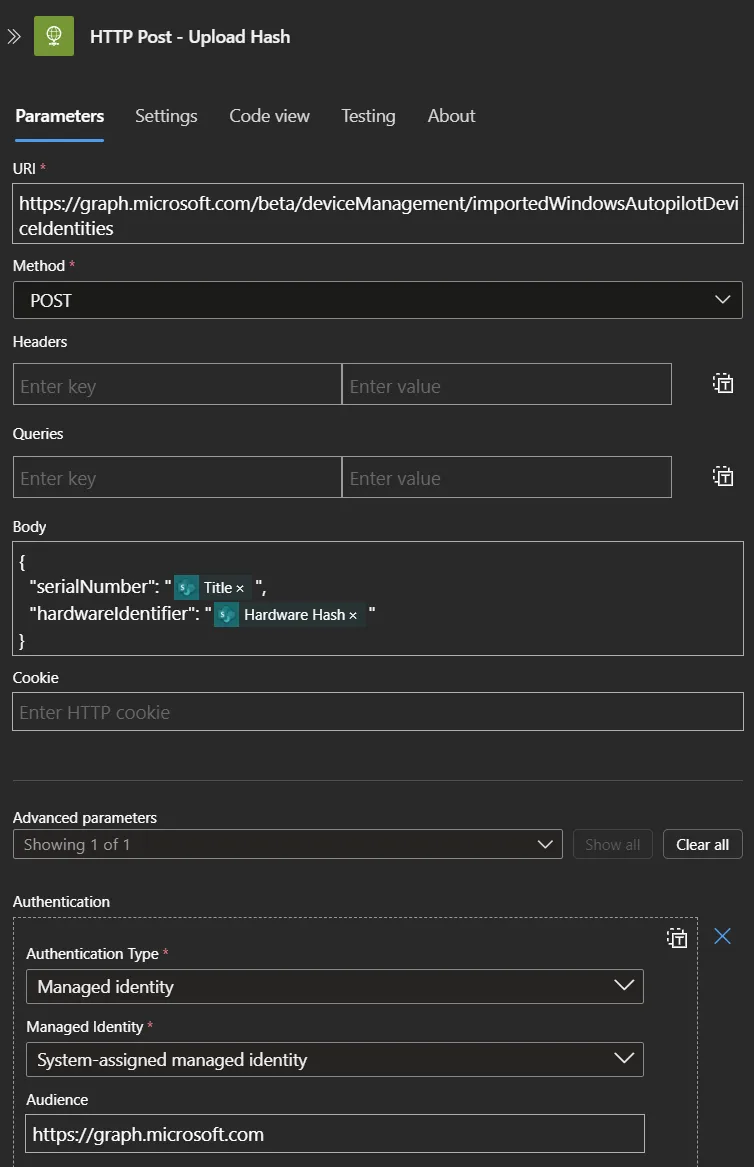Screen dimensions: 754x1167
Task: Click the HTTP Post - Upload Hash title
Action: pyautogui.click(x=190, y=36)
